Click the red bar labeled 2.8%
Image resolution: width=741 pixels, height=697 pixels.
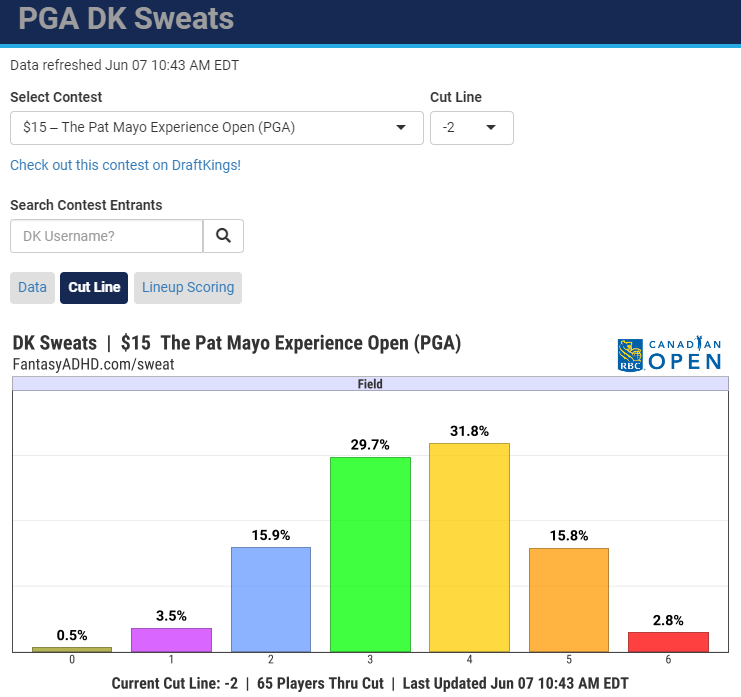tap(669, 642)
